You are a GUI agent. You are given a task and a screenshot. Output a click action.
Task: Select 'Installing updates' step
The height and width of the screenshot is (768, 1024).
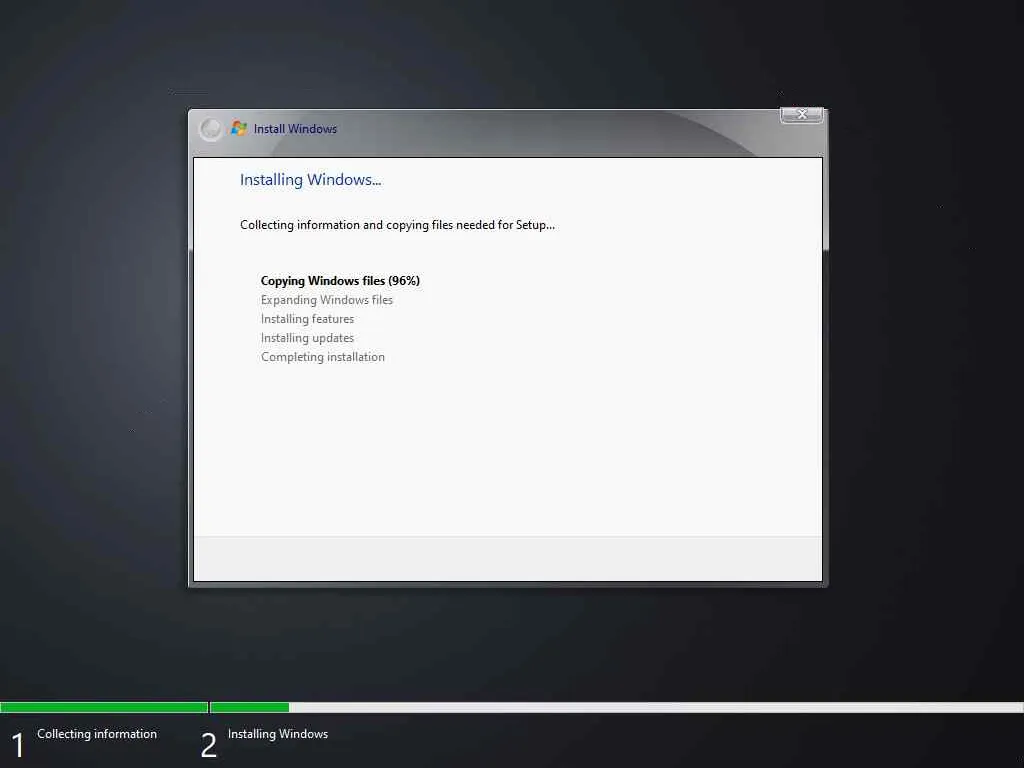pyautogui.click(x=307, y=338)
